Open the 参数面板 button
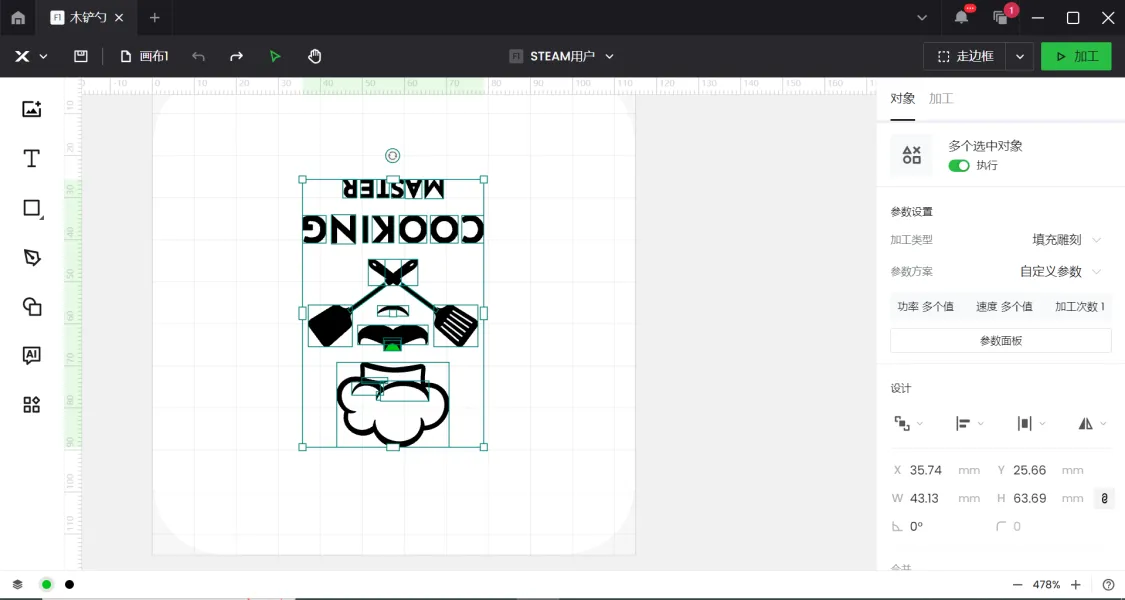 coord(1001,341)
